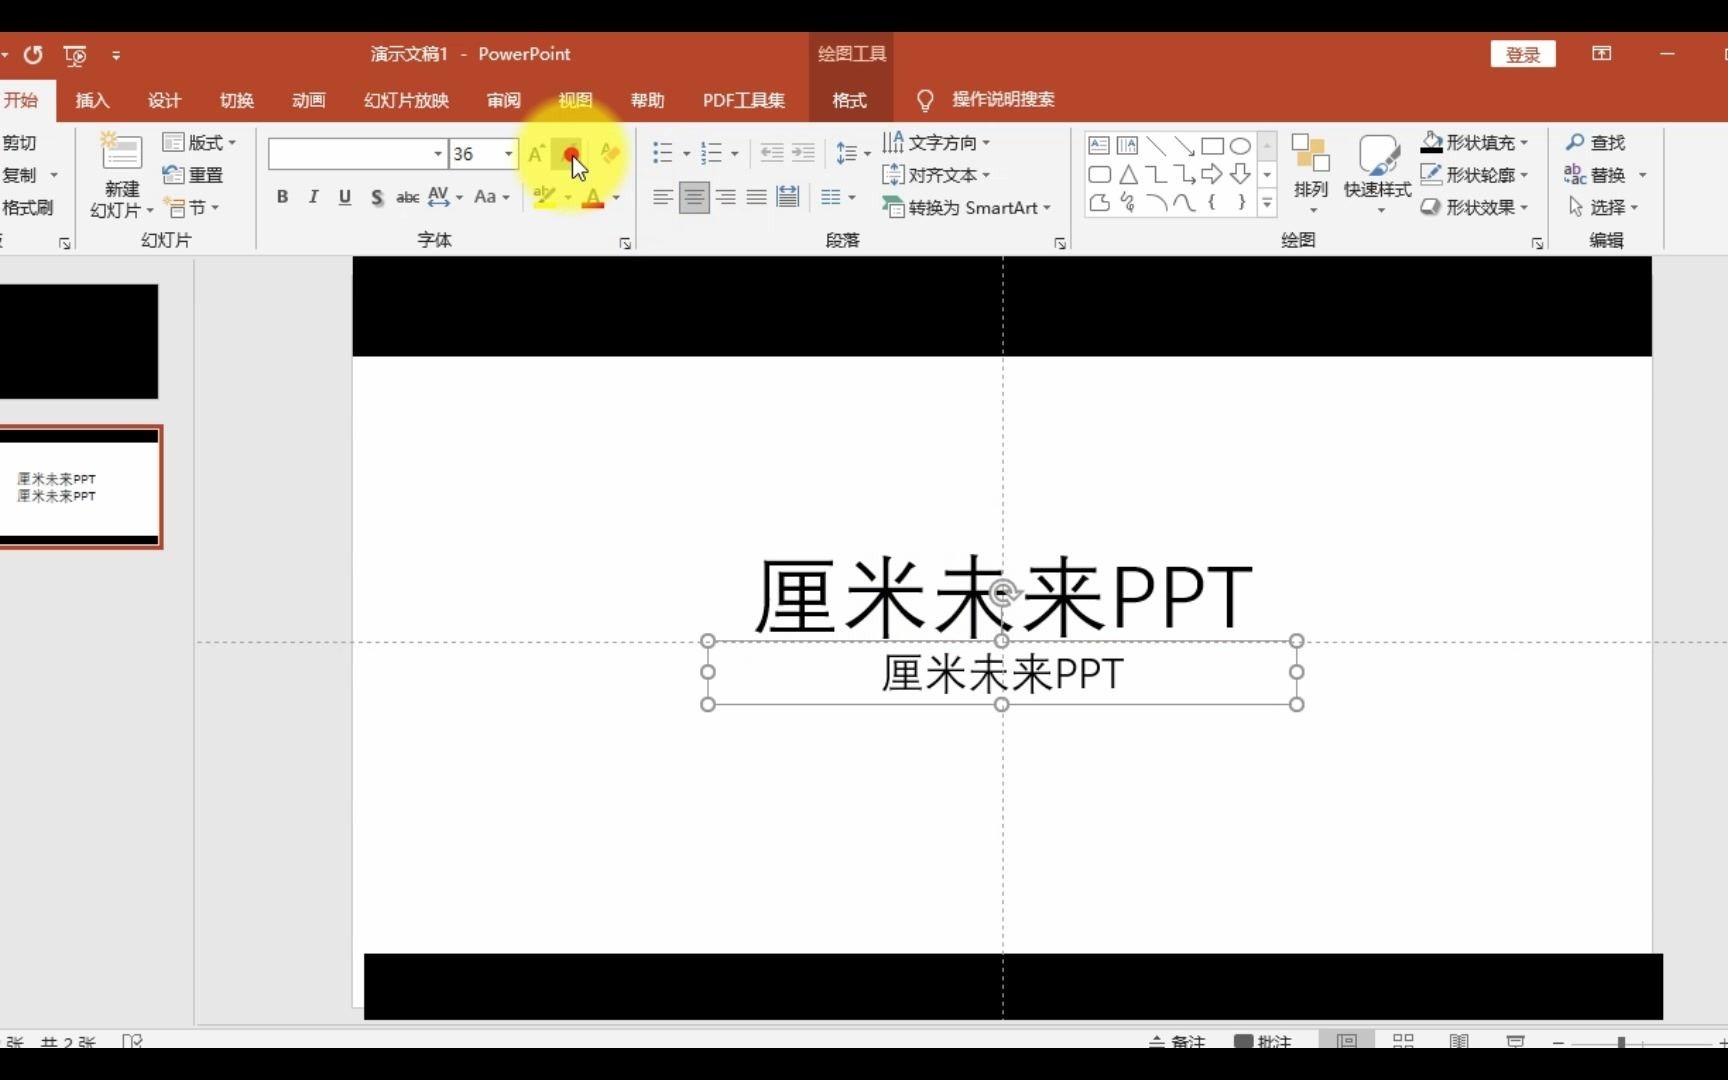The width and height of the screenshot is (1728, 1080).
Task: Toggle underline formatting
Action: (345, 197)
